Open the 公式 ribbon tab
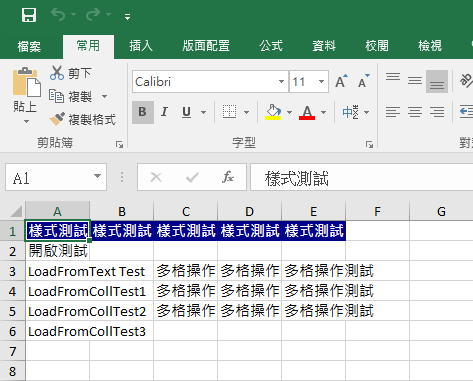This screenshot has width=473, height=381. [271, 46]
